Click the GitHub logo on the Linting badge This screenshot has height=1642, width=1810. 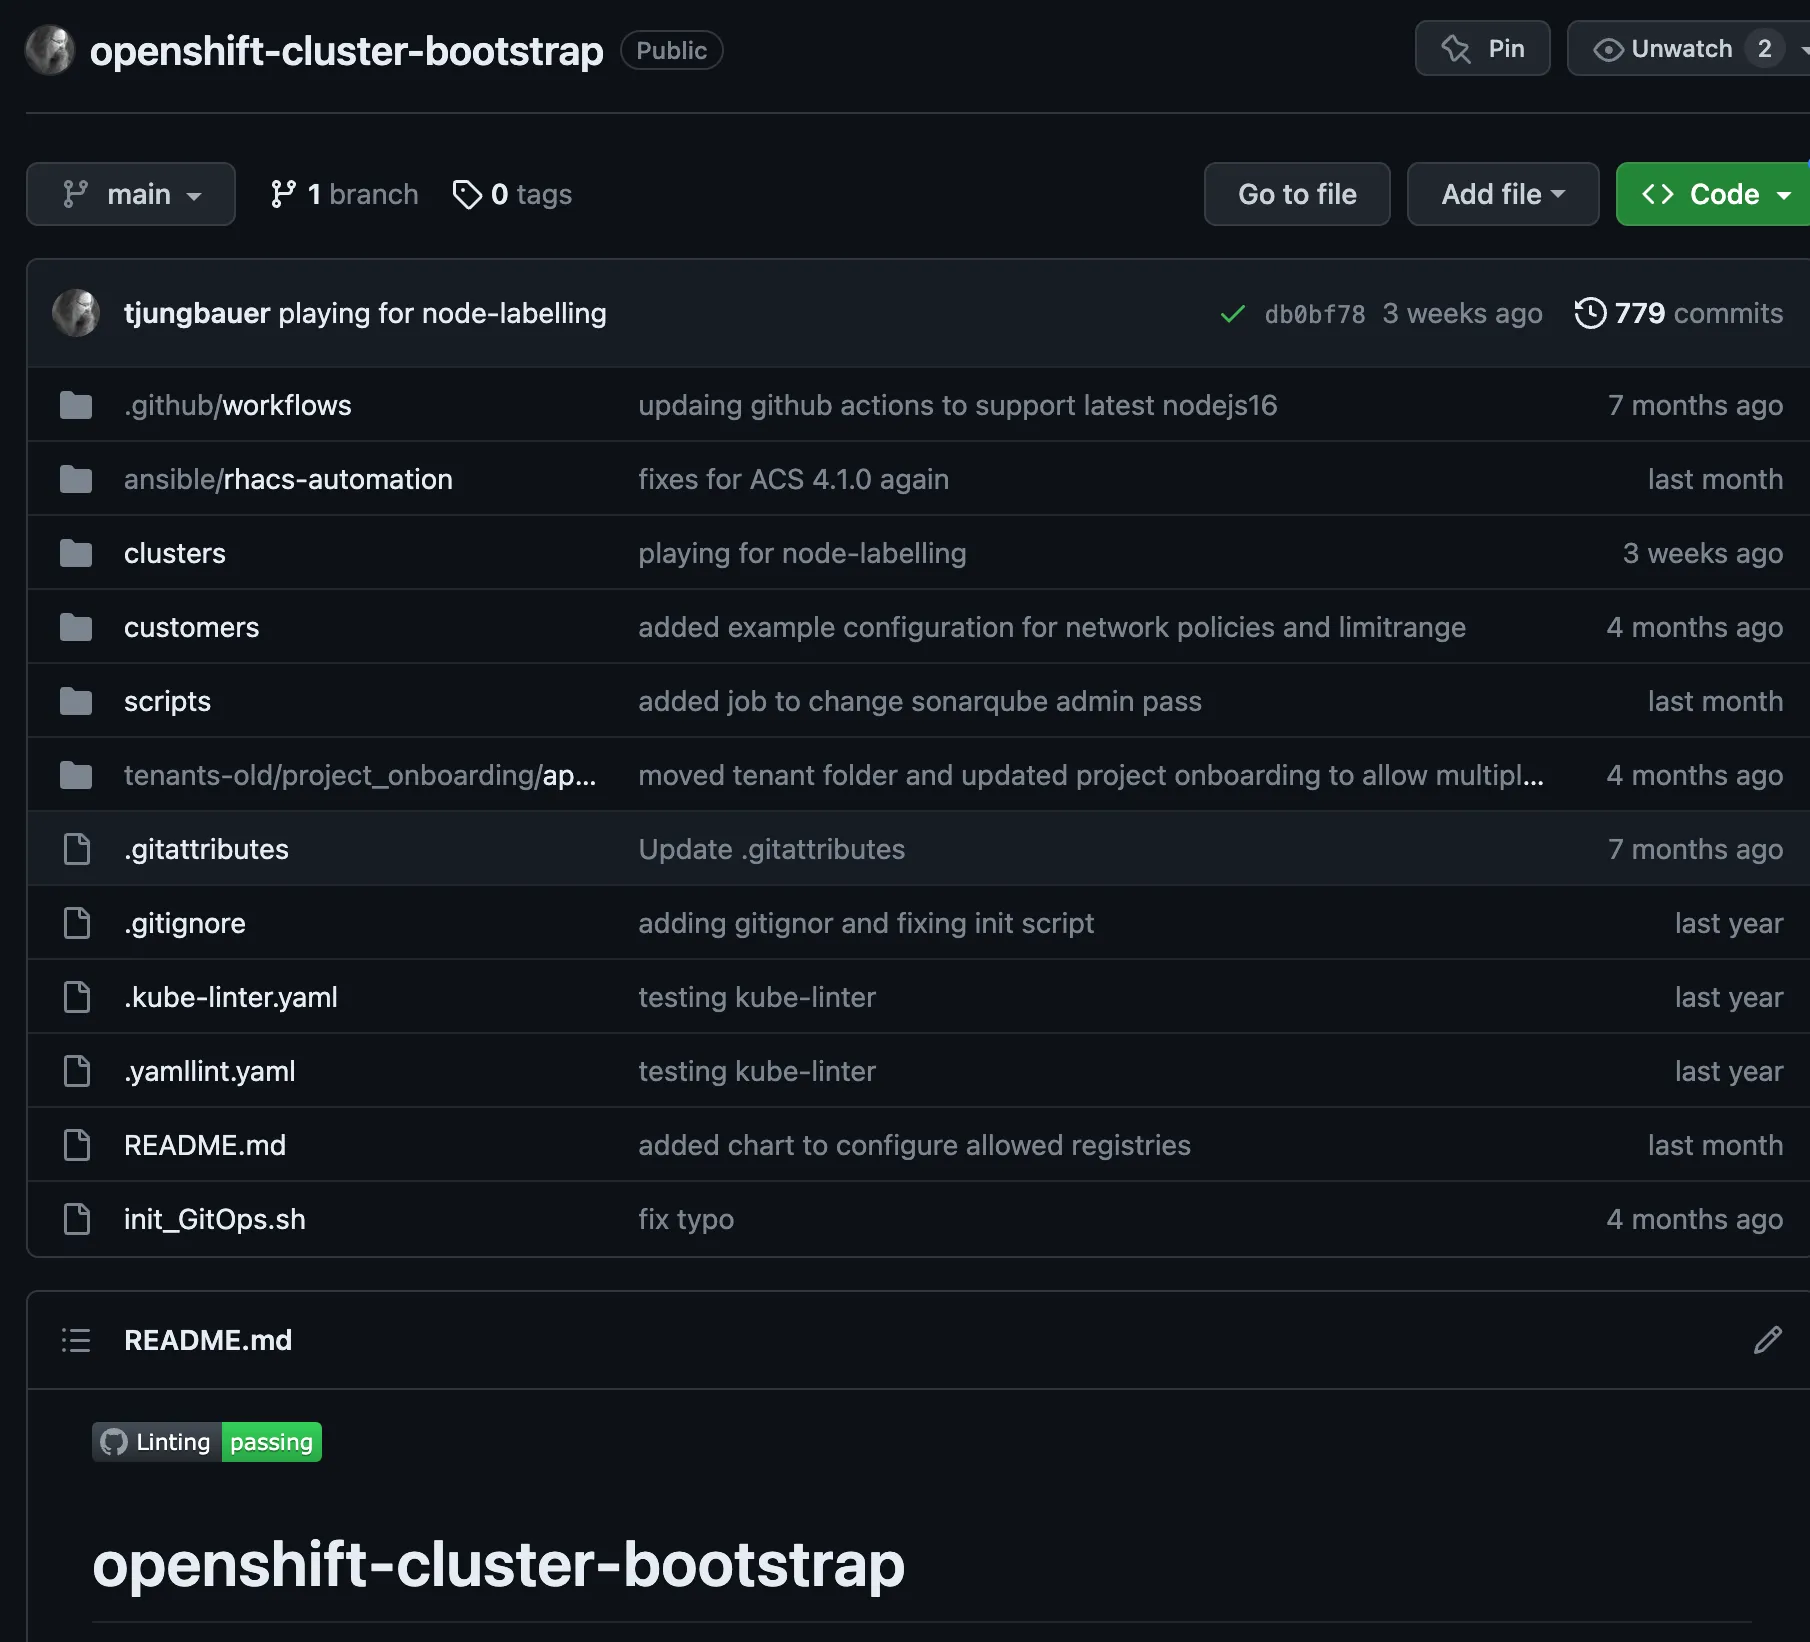(x=114, y=1441)
